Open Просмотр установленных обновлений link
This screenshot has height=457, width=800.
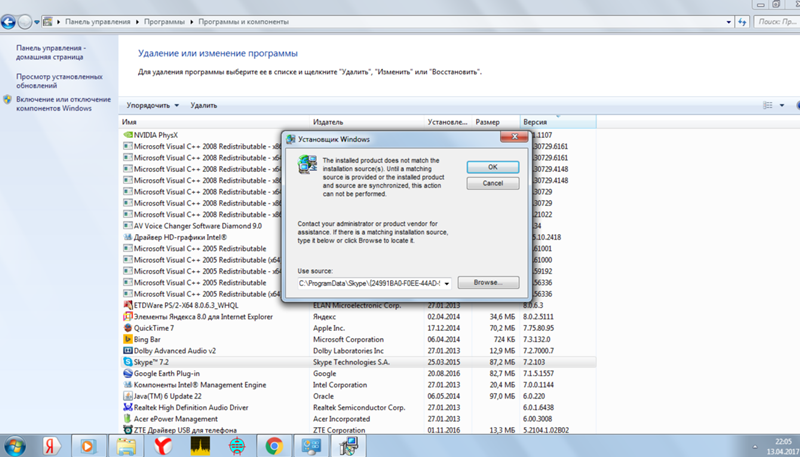click(x=59, y=81)
